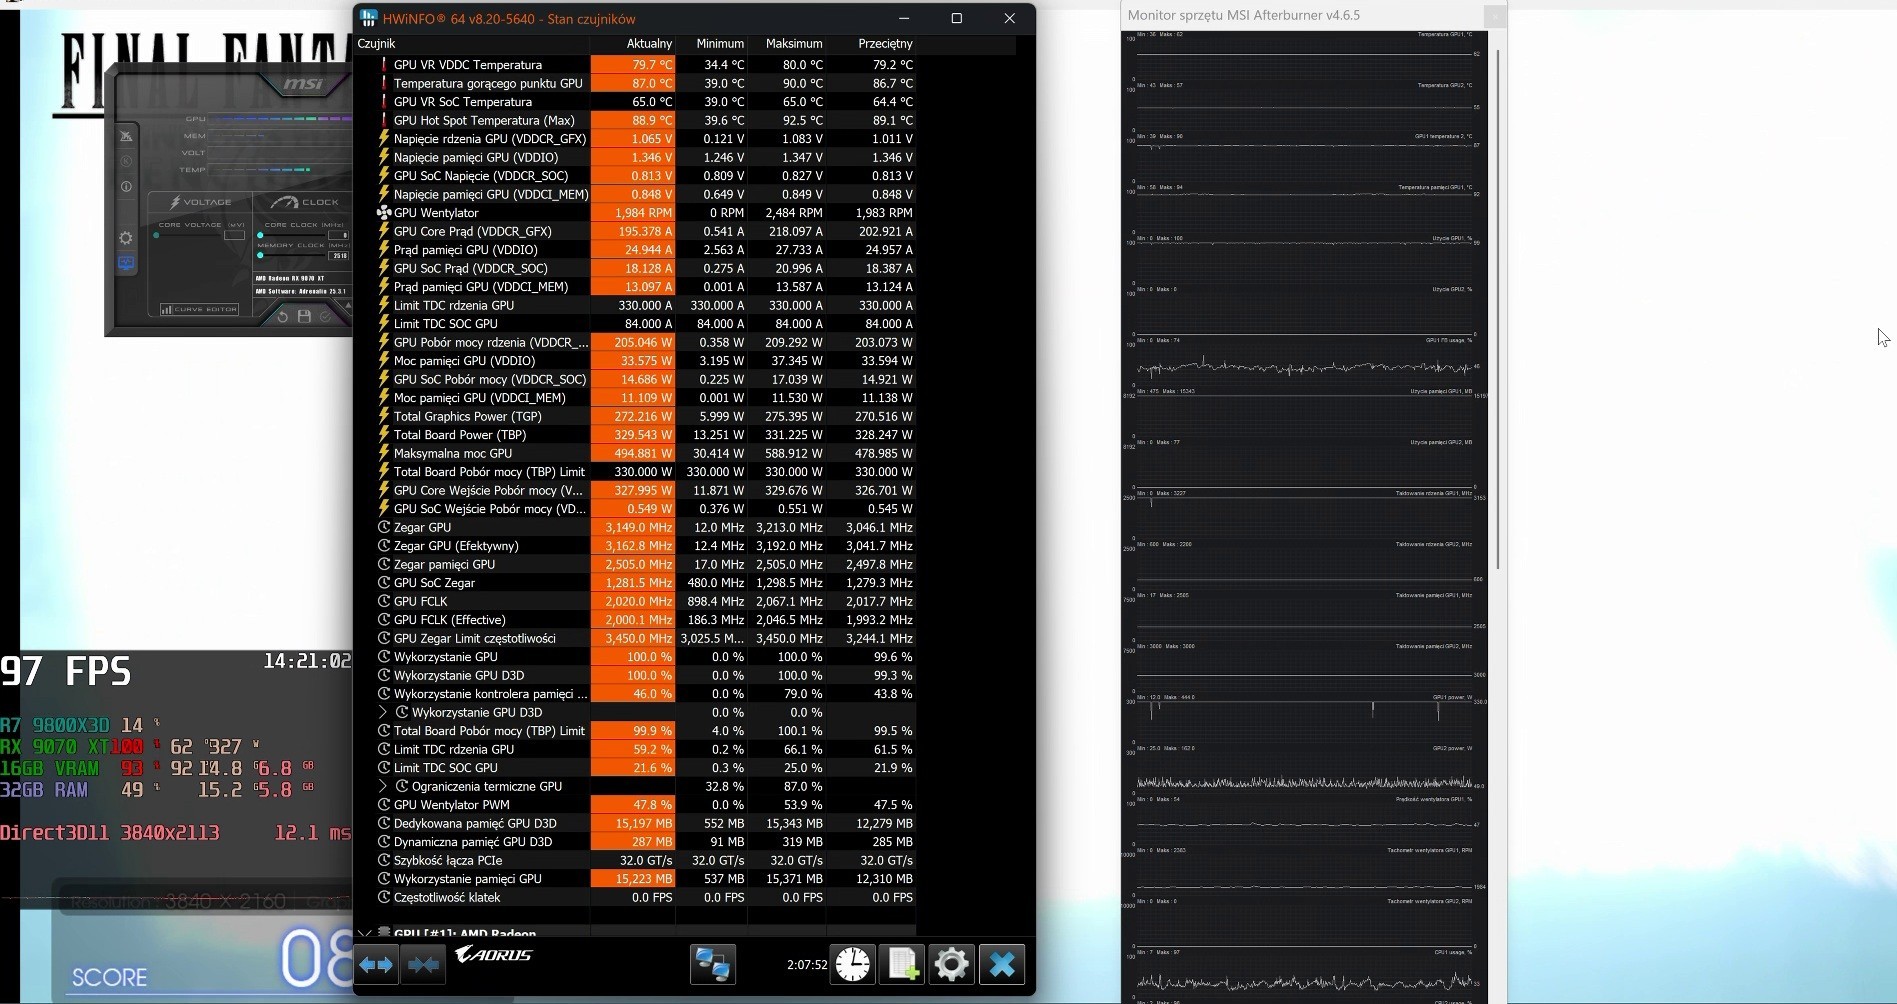Image resolution: width=1897 pixels, height=1004 pixels.
Task: Click the Memory Clock value field
Action: click(x=338, y=255)
